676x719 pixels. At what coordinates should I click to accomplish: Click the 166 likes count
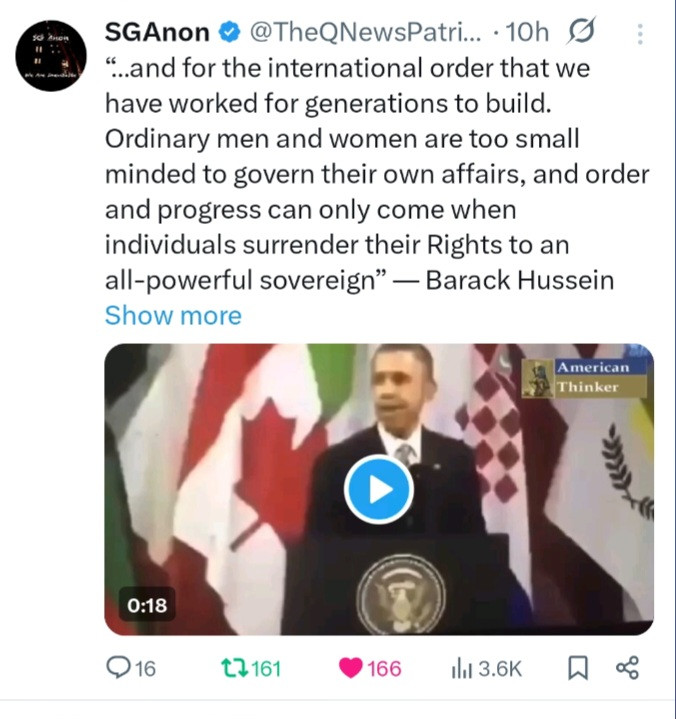384,669
